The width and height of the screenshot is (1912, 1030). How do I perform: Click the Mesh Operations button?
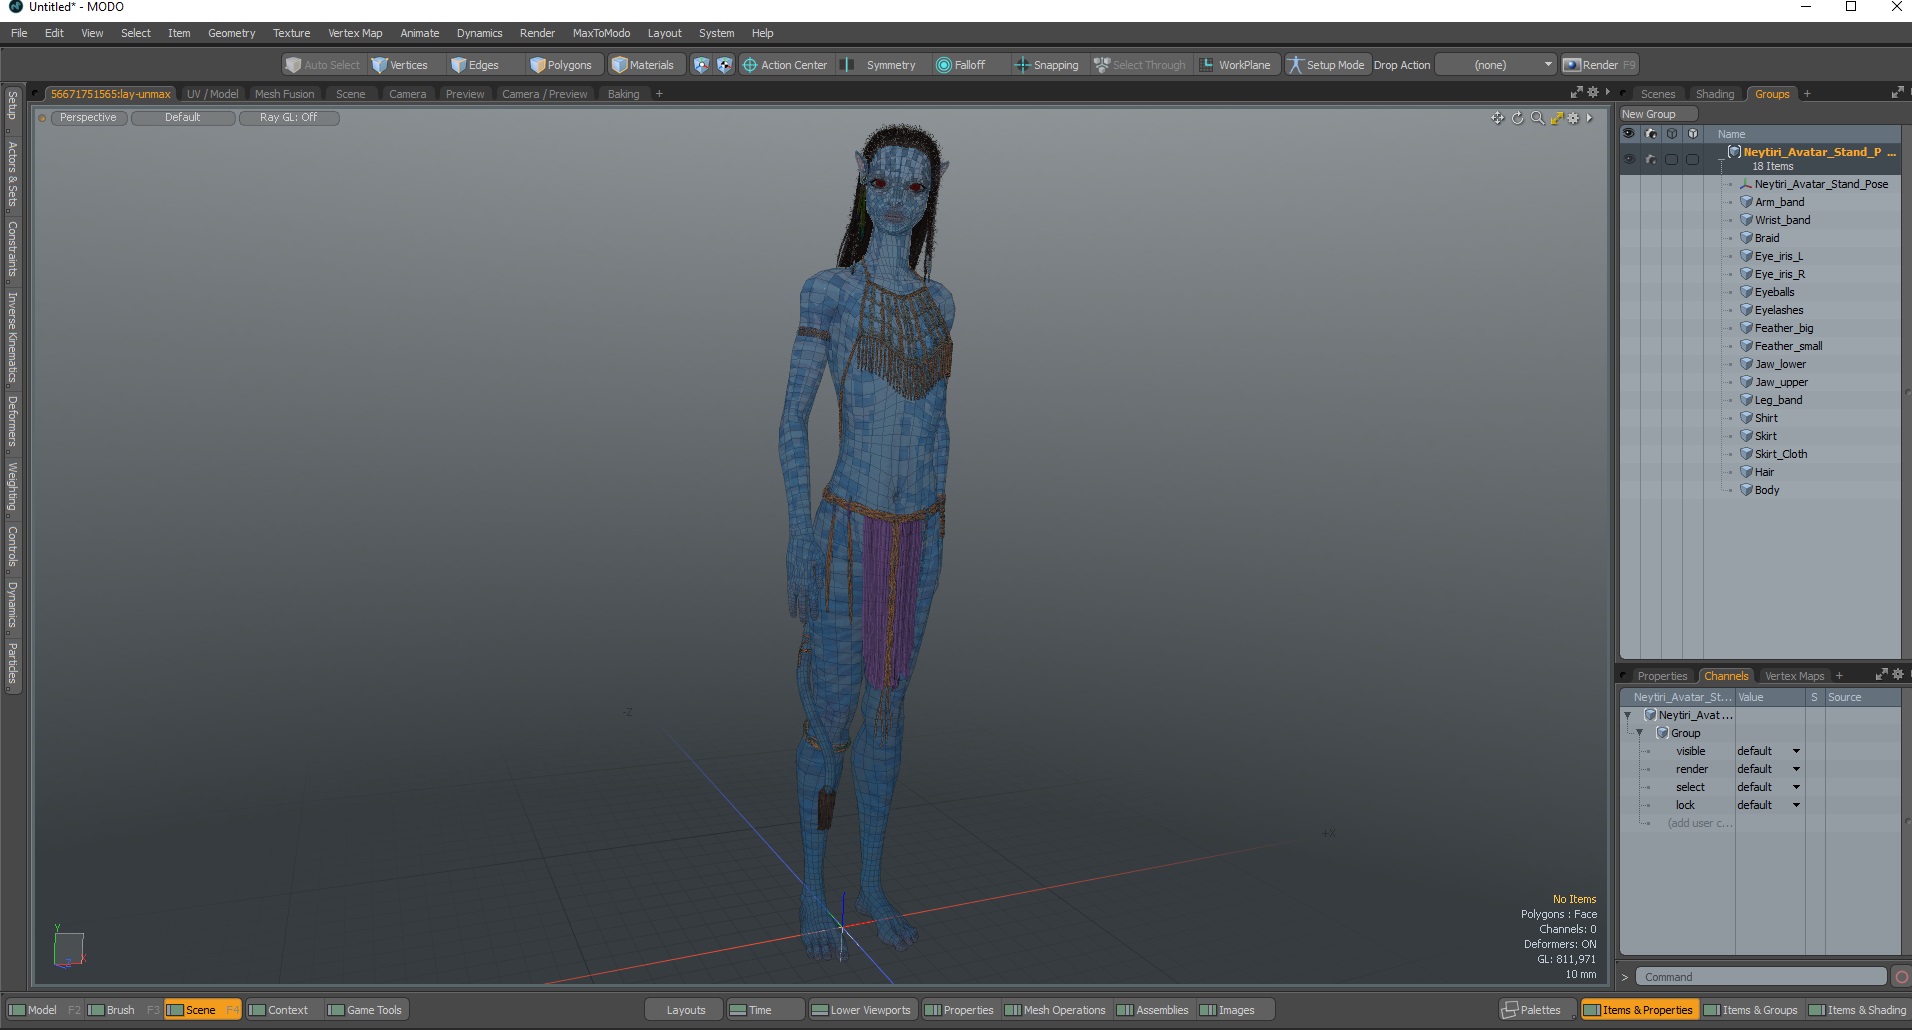(1055, 1010)
